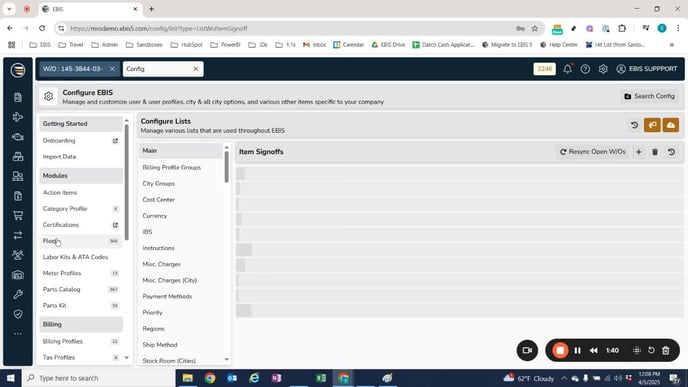The height and width of the screenshot is (387, 688).
Task: Switch to W/O 145-3844-03 tab
Action: [73, 69]
